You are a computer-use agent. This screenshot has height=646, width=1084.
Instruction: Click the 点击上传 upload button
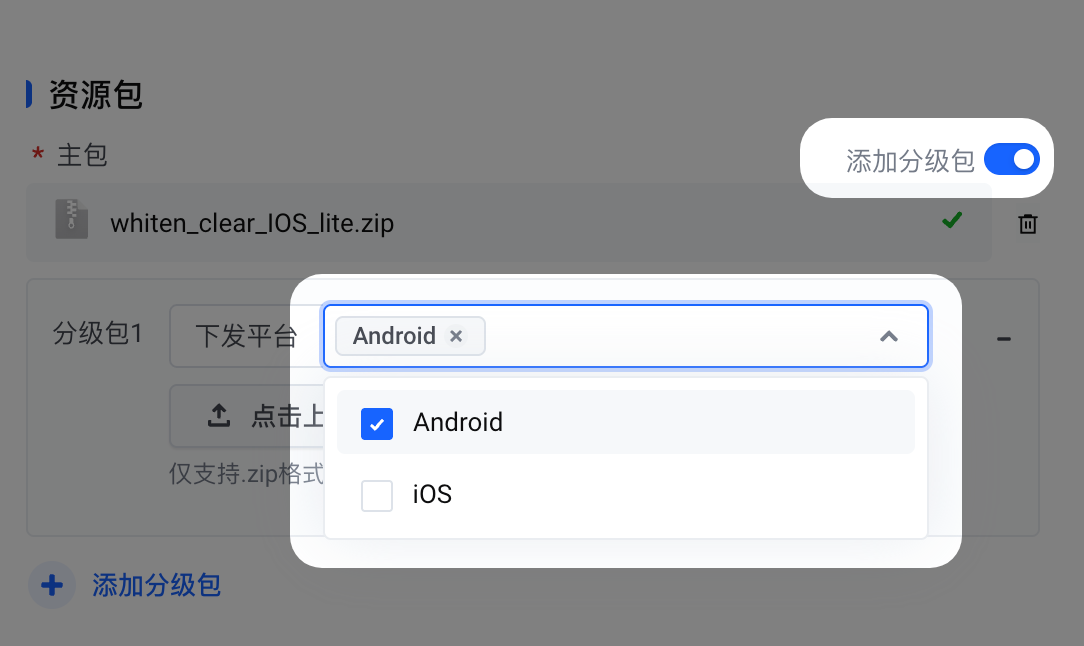(x=247, y=416)
